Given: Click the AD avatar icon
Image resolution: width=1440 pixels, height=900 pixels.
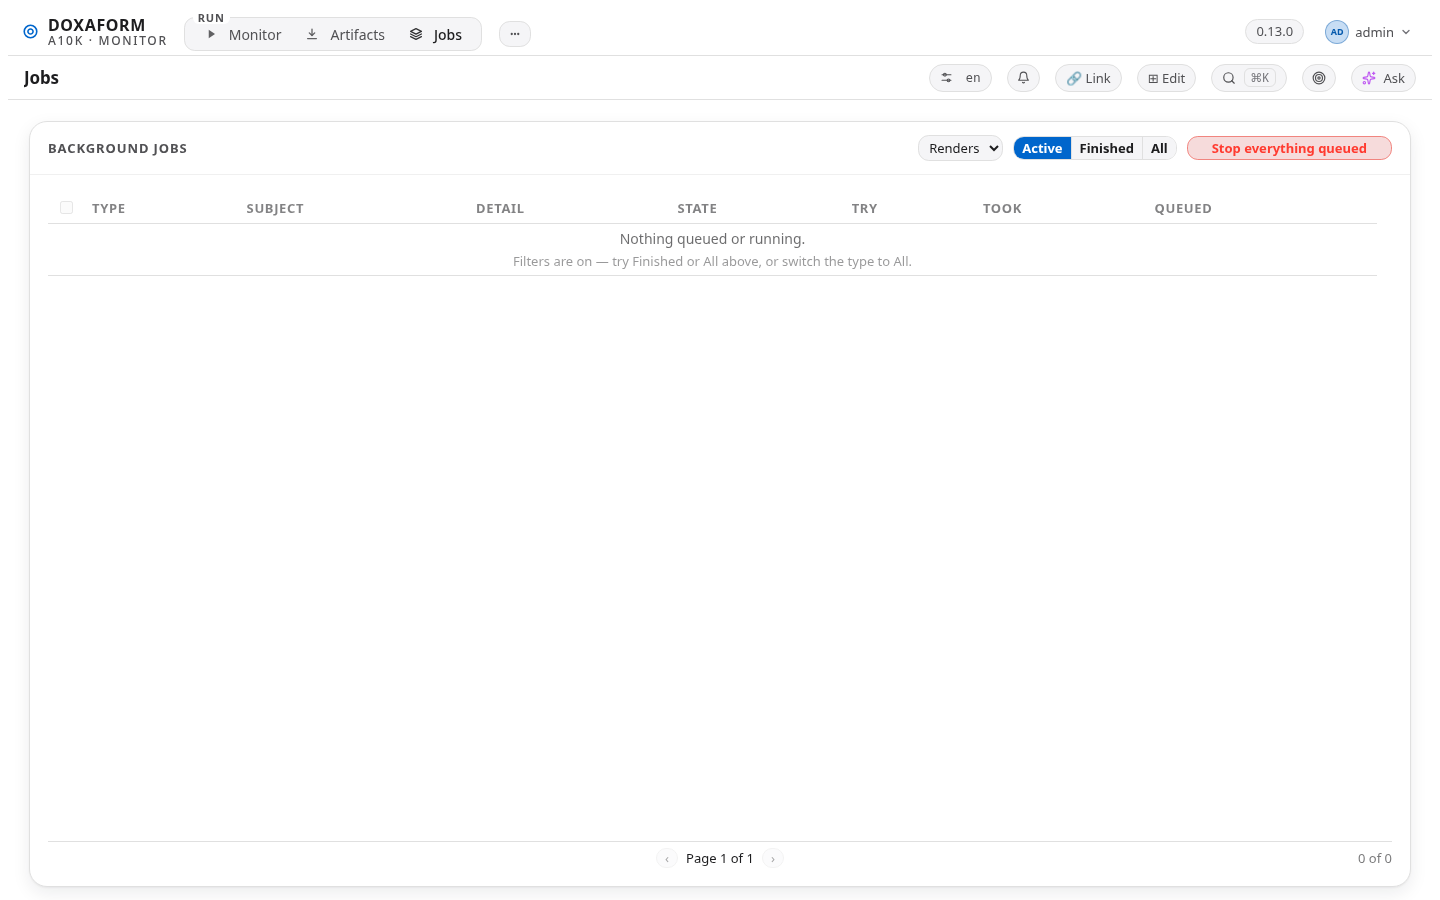Looking at the screenshot, I should 1337,32.
